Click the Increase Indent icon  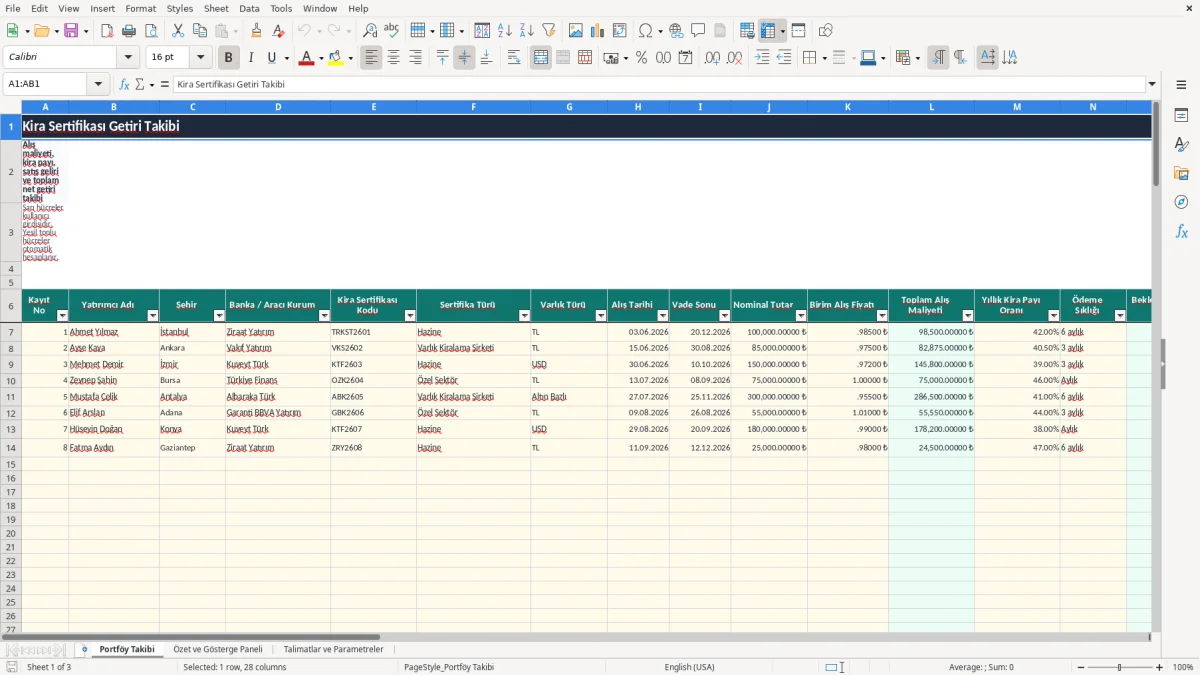tap(762, 58)
